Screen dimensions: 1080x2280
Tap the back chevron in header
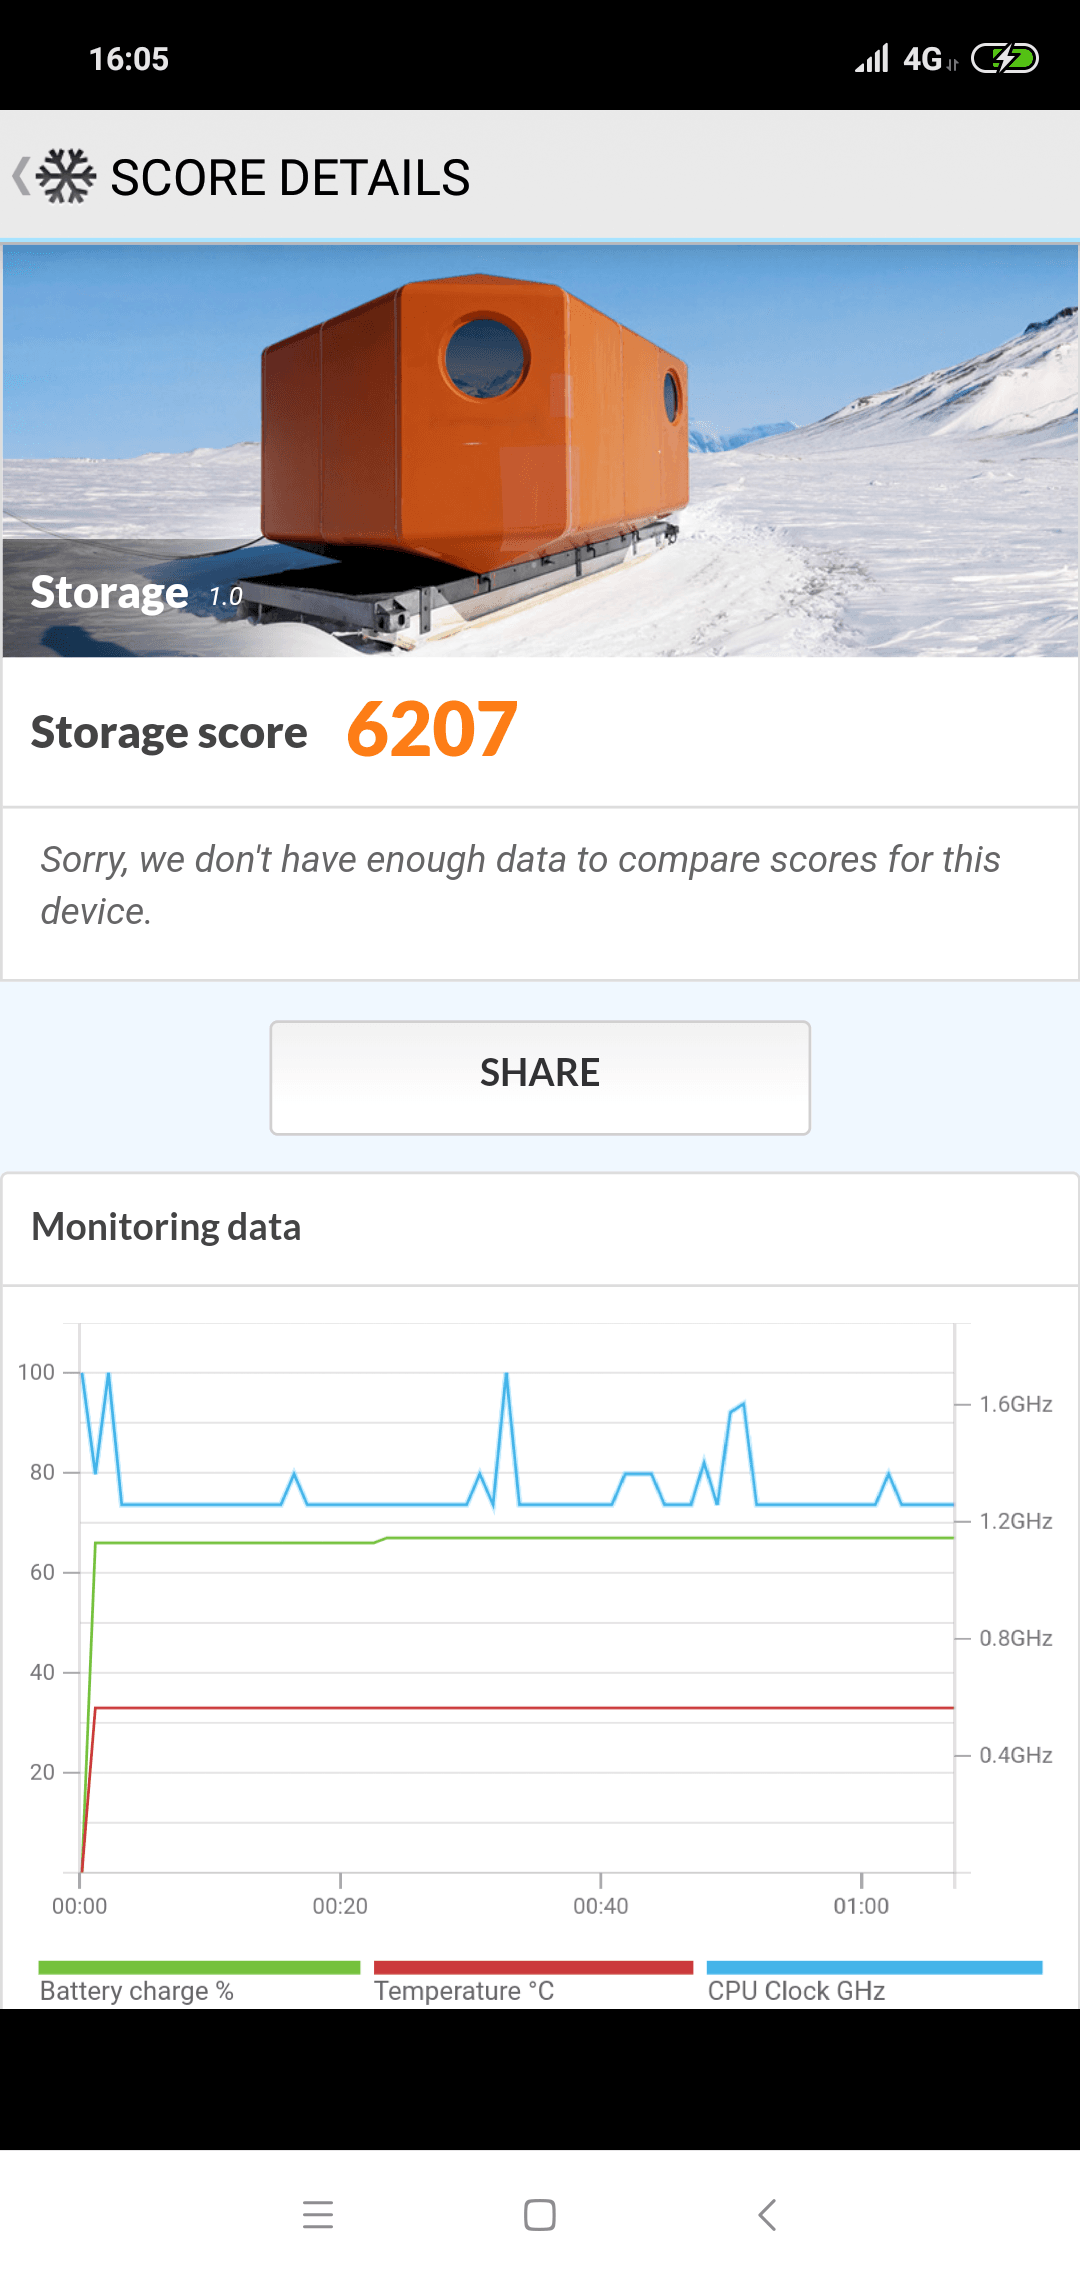tap(20, 177)
